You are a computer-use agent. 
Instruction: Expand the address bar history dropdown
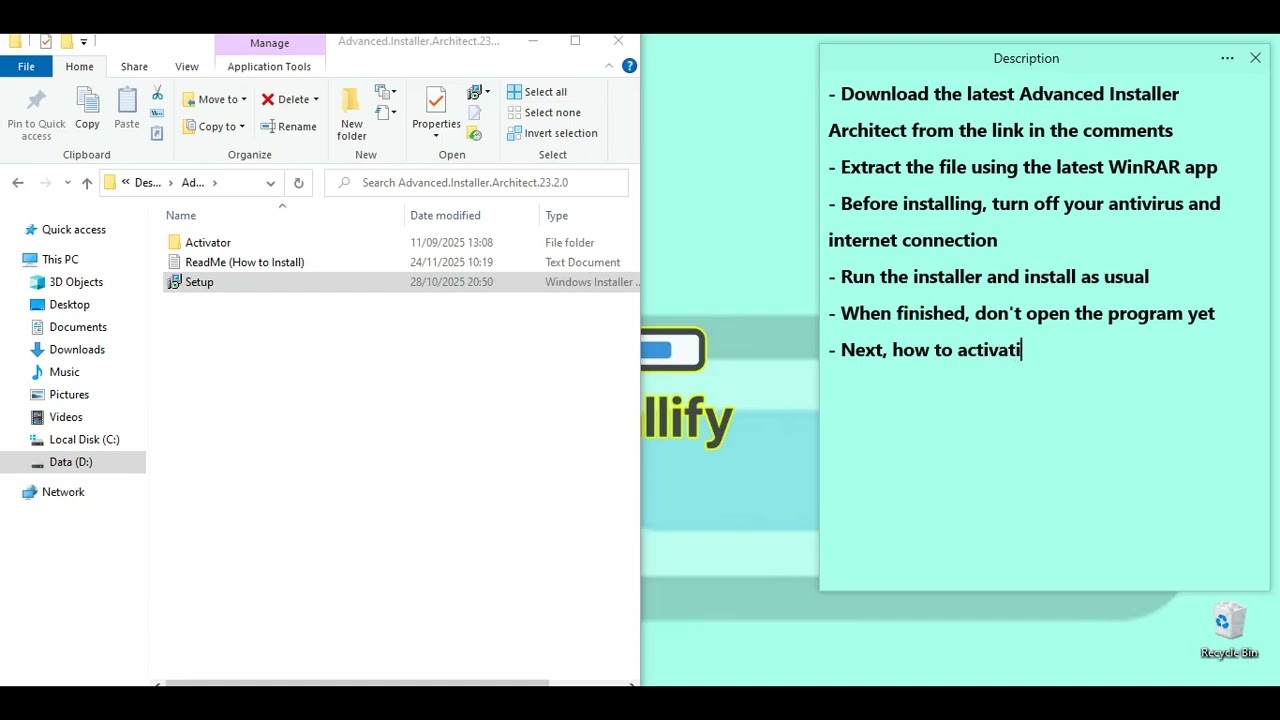tap(270, 183)
